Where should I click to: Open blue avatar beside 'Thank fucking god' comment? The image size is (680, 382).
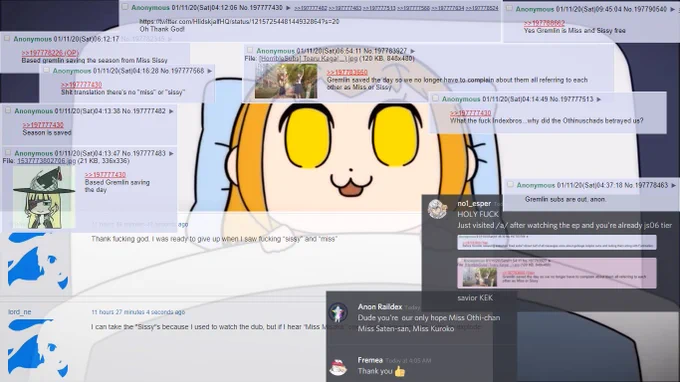click(x=38, y=262)
